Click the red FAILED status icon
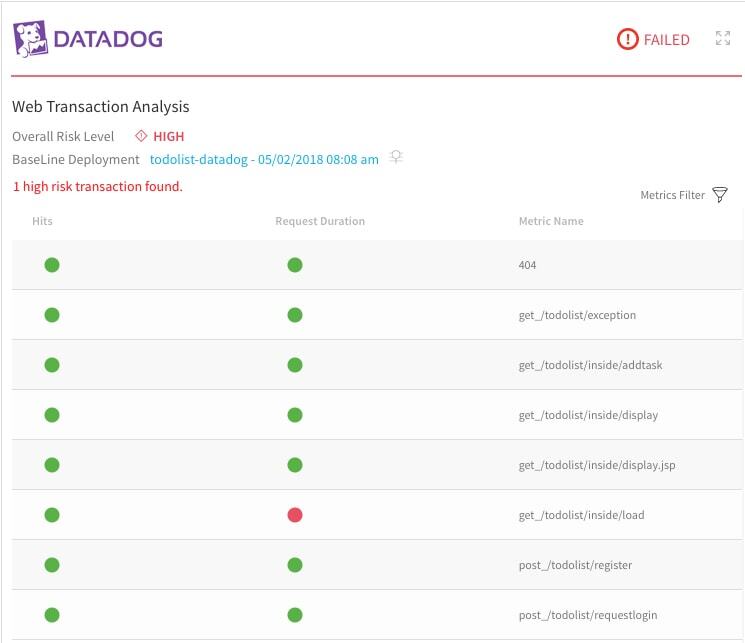 pos(627,40)
